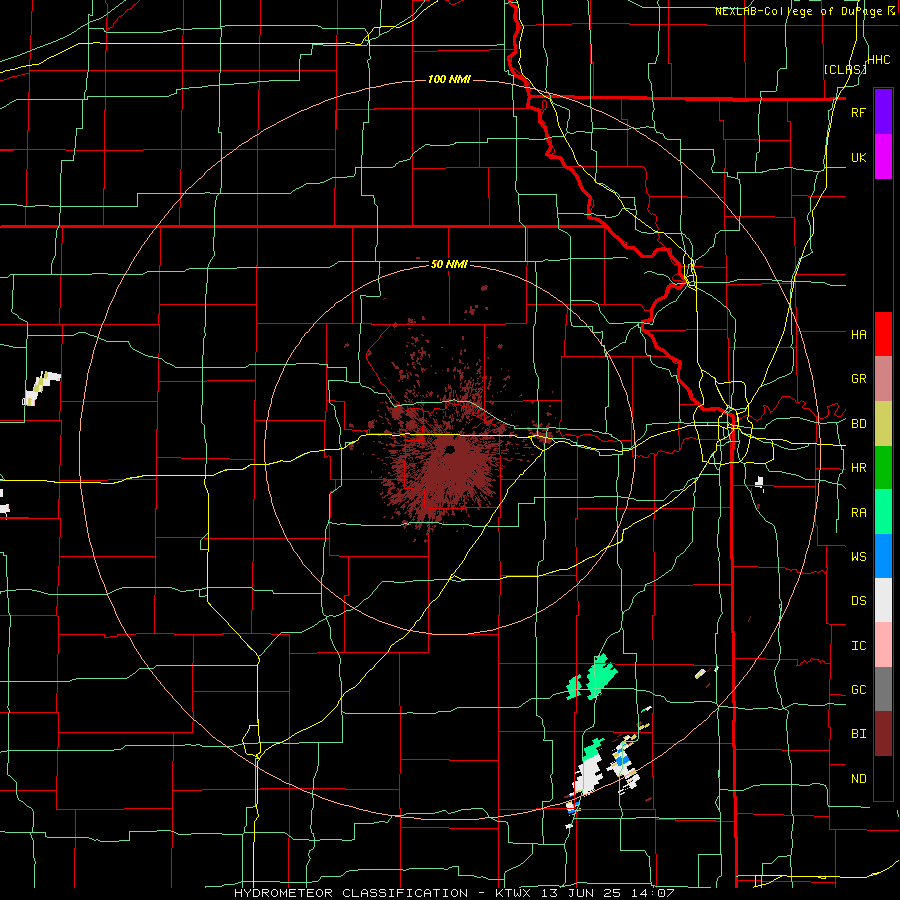The image size is (900, 900).
Task: Click the WS legend label
Action: (x=859, y=556)
